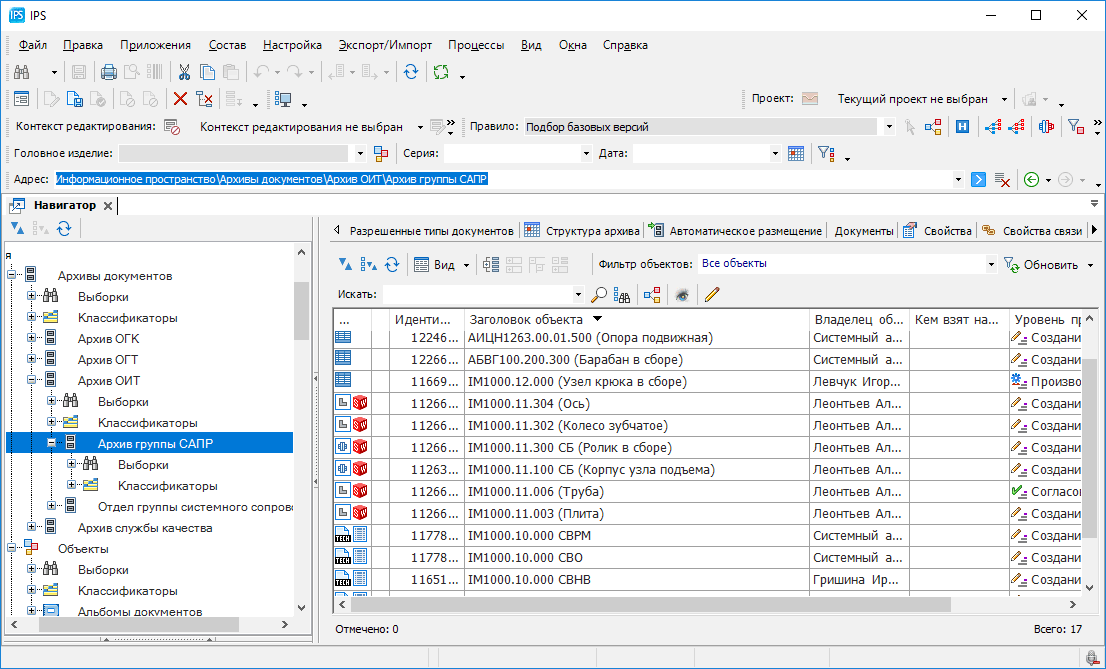This screenshot has width=1106, height=669.
Task: Click the binoculars search icon in the top toolbar
Action: (22, 72)
